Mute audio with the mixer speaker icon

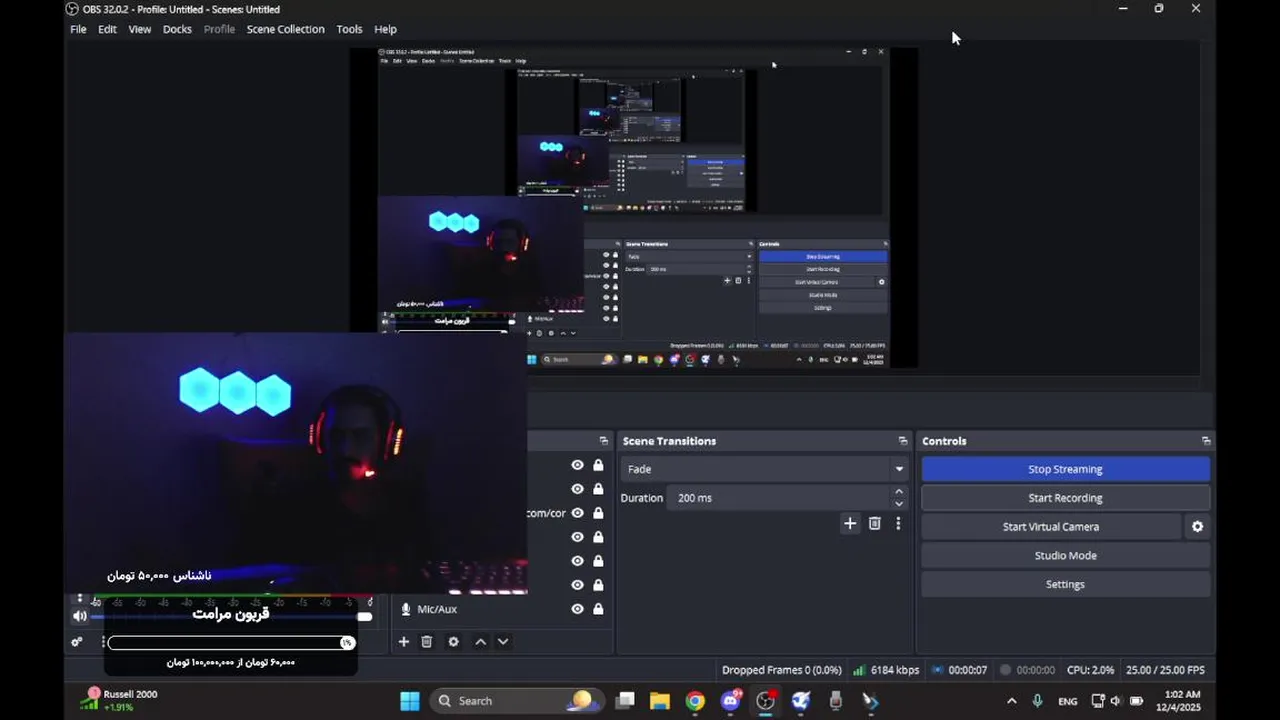point(80,616)
